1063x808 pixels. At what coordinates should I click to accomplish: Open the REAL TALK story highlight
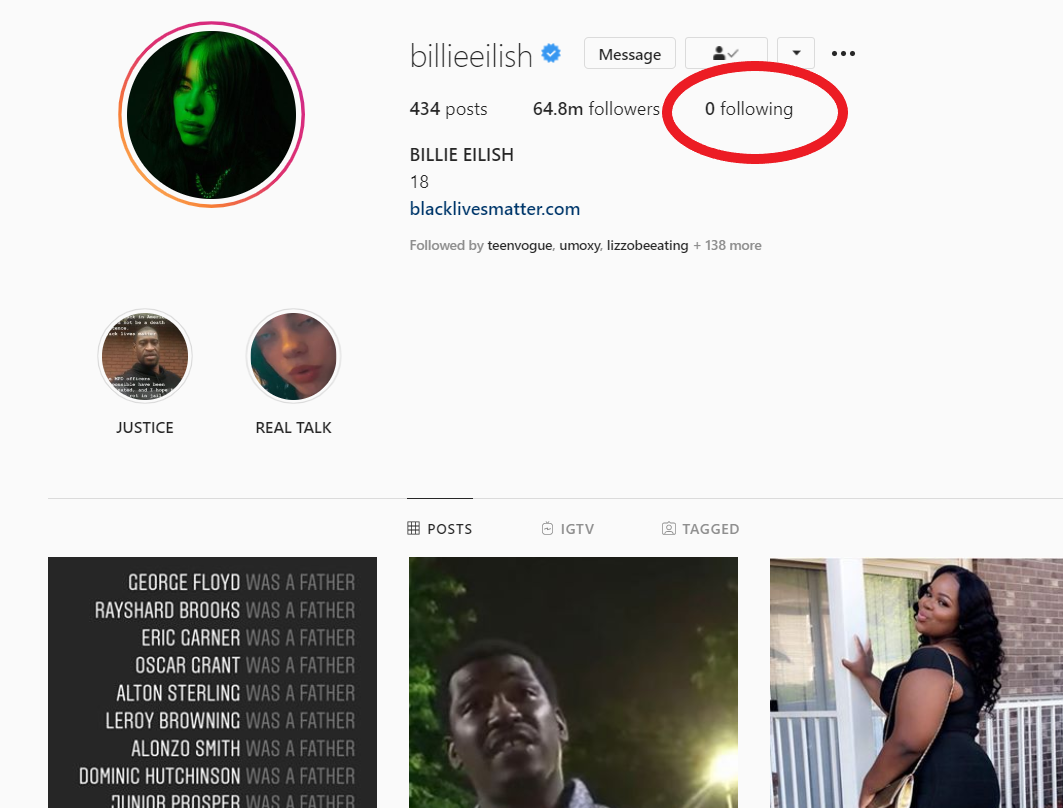pos(294,356)
